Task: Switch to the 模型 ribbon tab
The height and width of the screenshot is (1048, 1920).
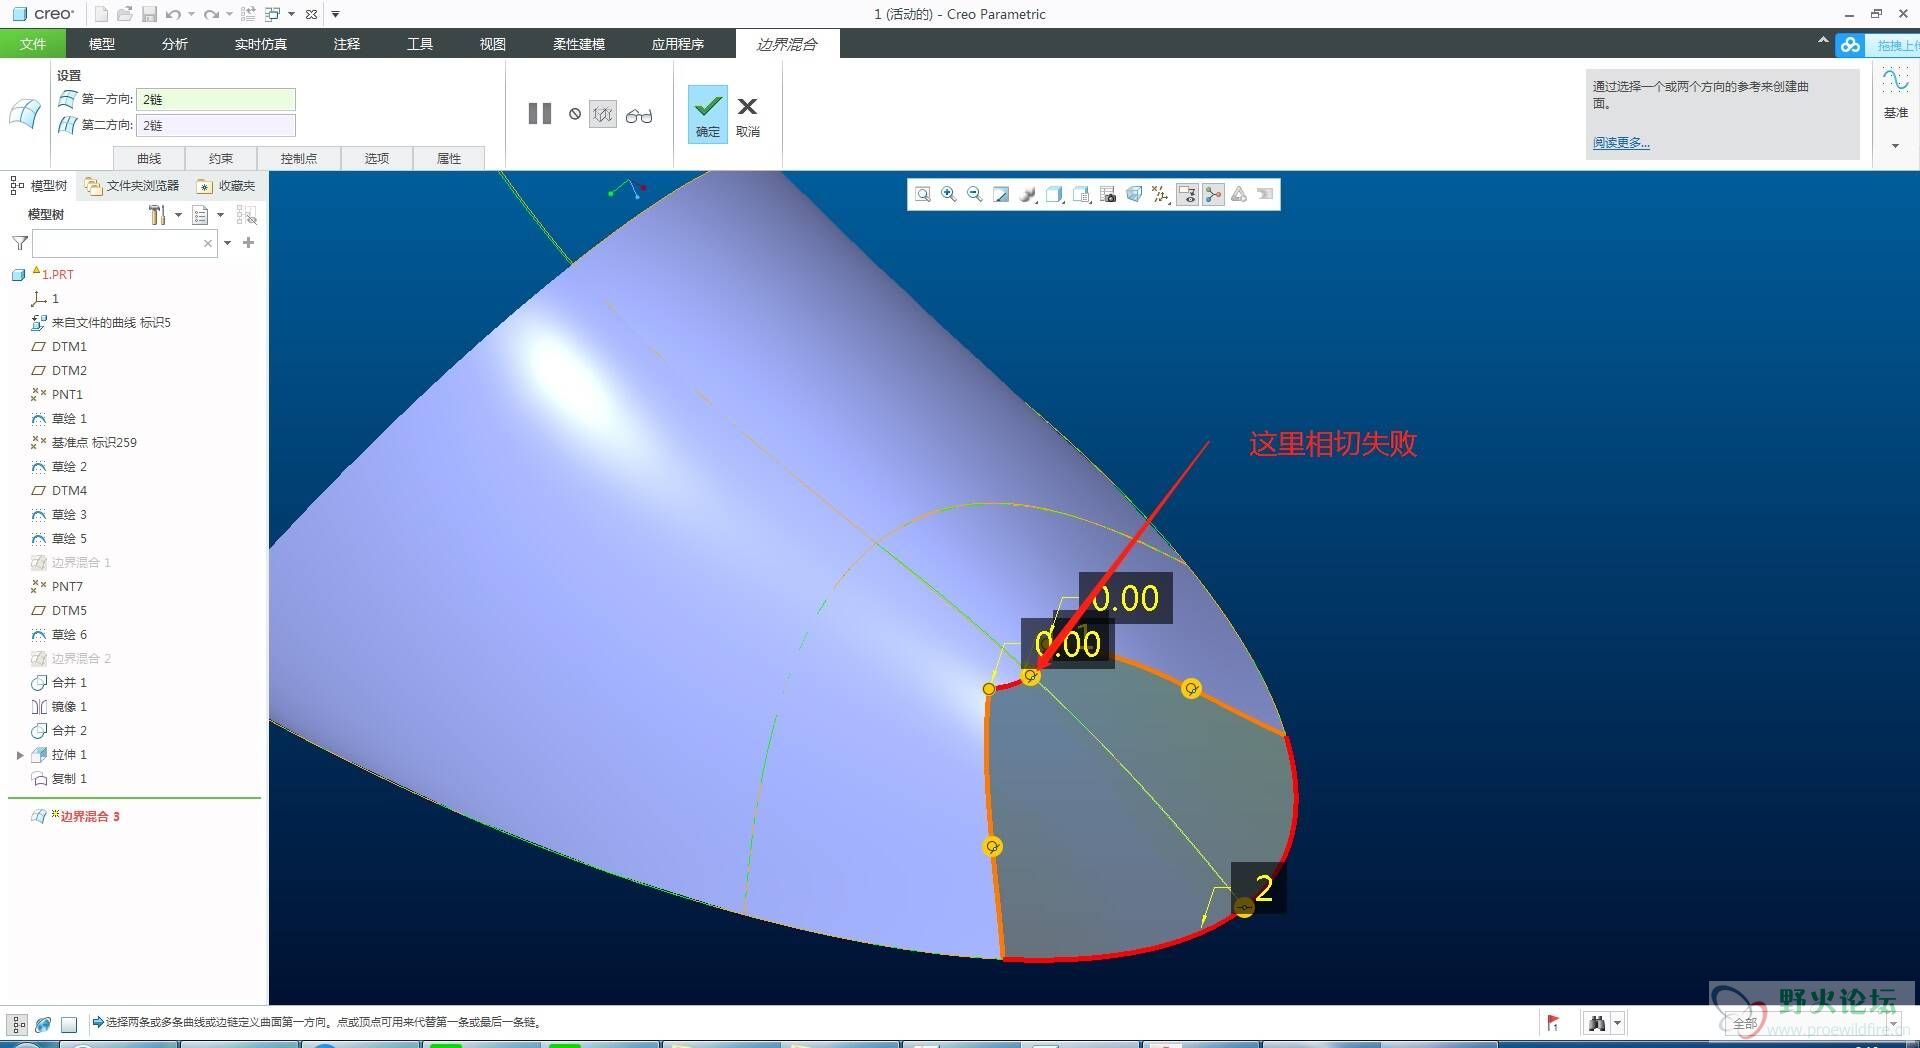Action: pos(102,44)
